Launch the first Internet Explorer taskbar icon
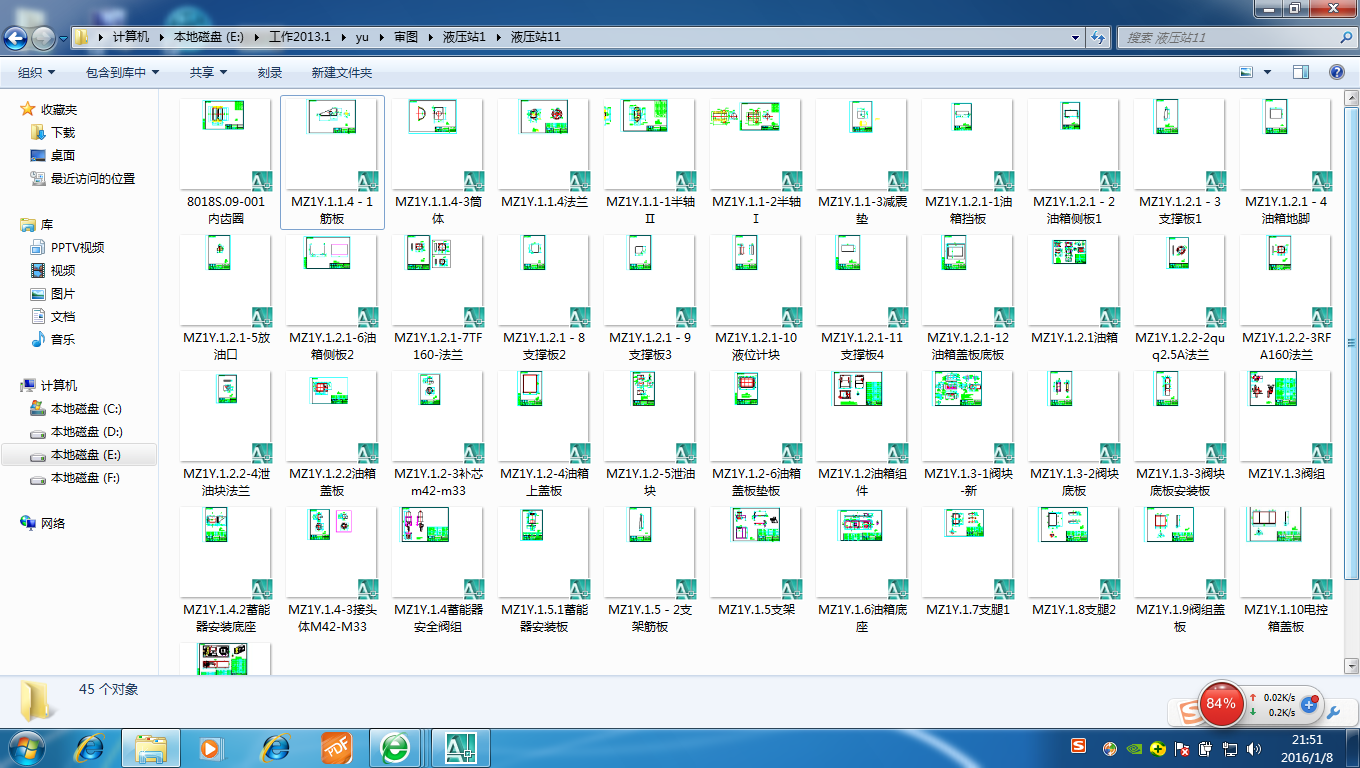The image size is (1360, 768). click(90, 747)
